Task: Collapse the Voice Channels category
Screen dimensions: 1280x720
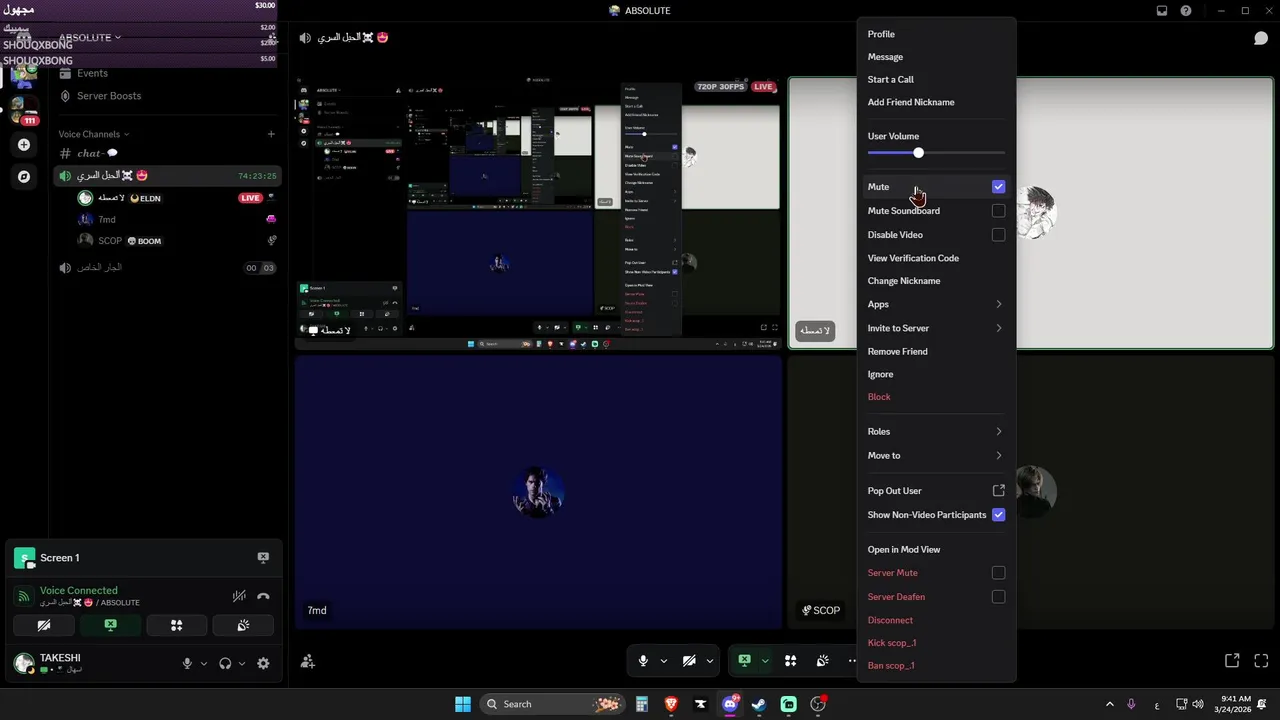Action: pyautogui.click(x=93, y=134)
